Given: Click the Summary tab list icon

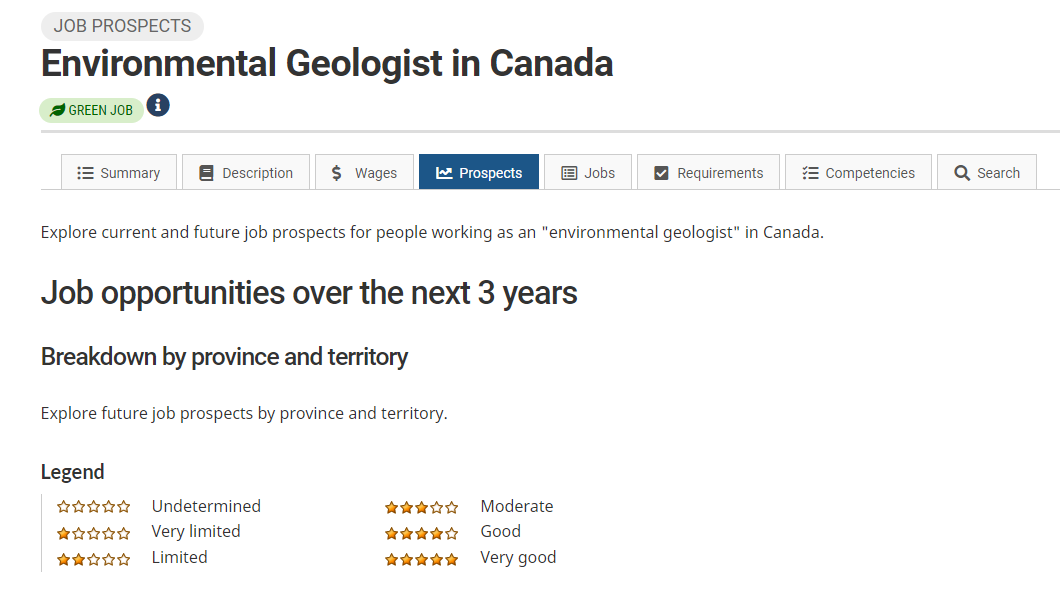Looking at the screenshot, I should [x=85, y=173].
